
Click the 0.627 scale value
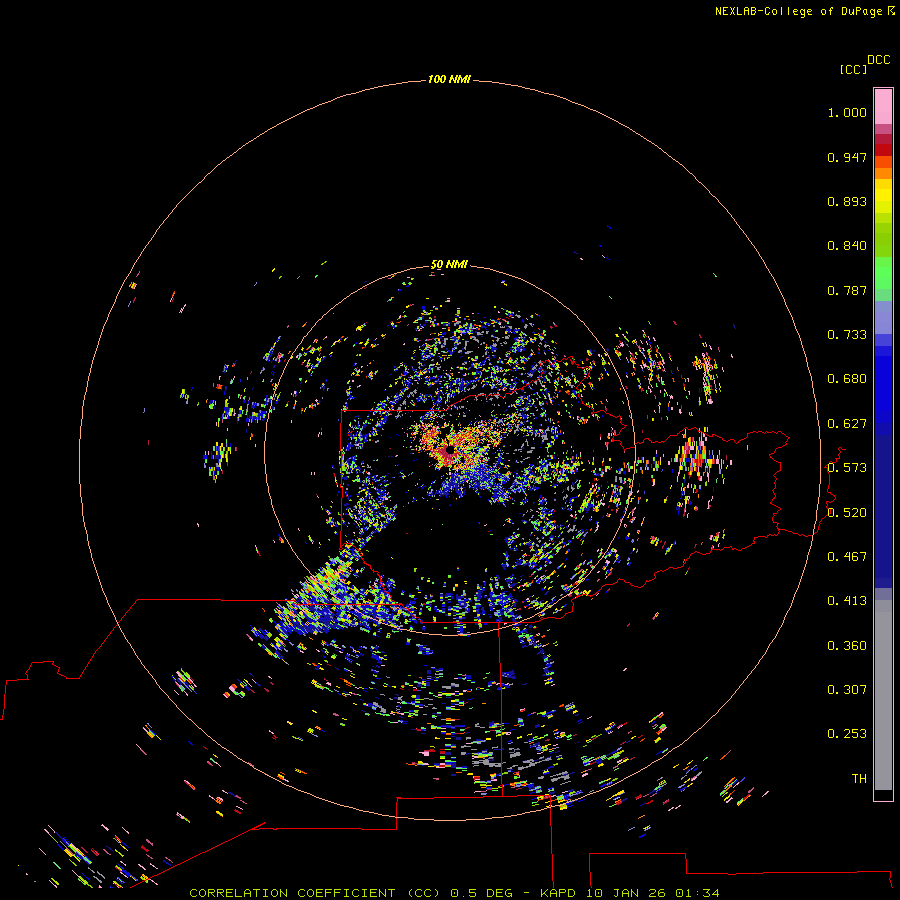(x=847, y=424)
